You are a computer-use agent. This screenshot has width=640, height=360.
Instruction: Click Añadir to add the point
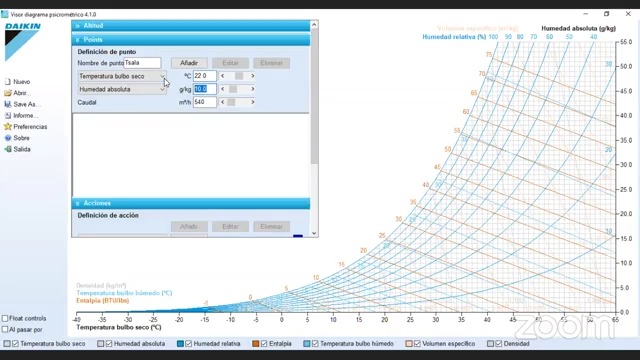(x=189, y=63)
